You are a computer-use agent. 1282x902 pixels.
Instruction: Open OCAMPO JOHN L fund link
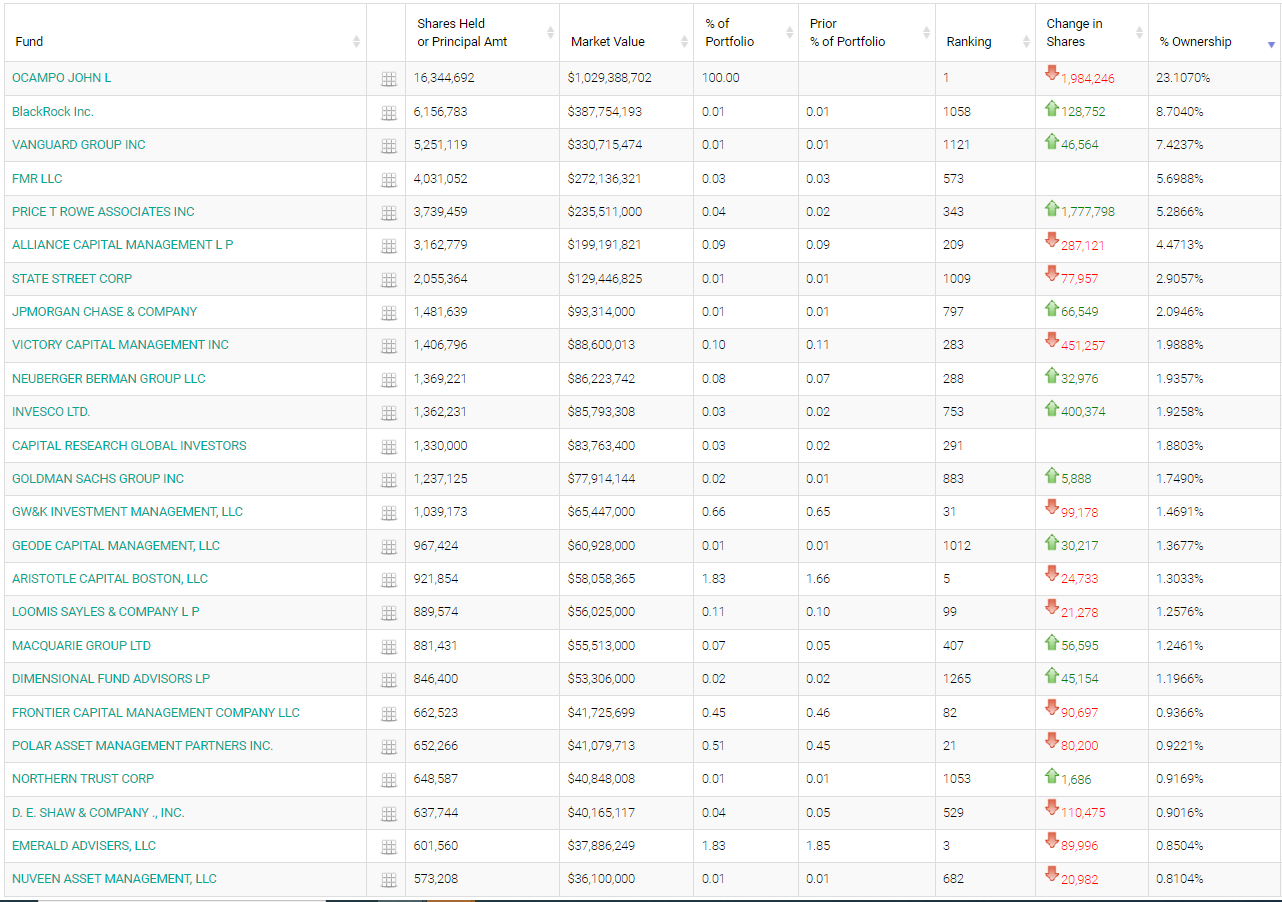coord(62,78)
